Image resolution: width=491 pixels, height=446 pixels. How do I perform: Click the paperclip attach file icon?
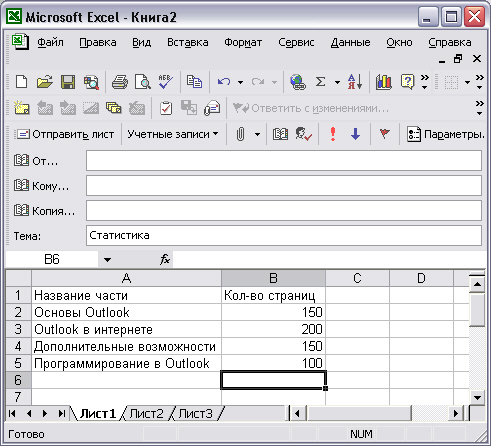tap(240, 134)
